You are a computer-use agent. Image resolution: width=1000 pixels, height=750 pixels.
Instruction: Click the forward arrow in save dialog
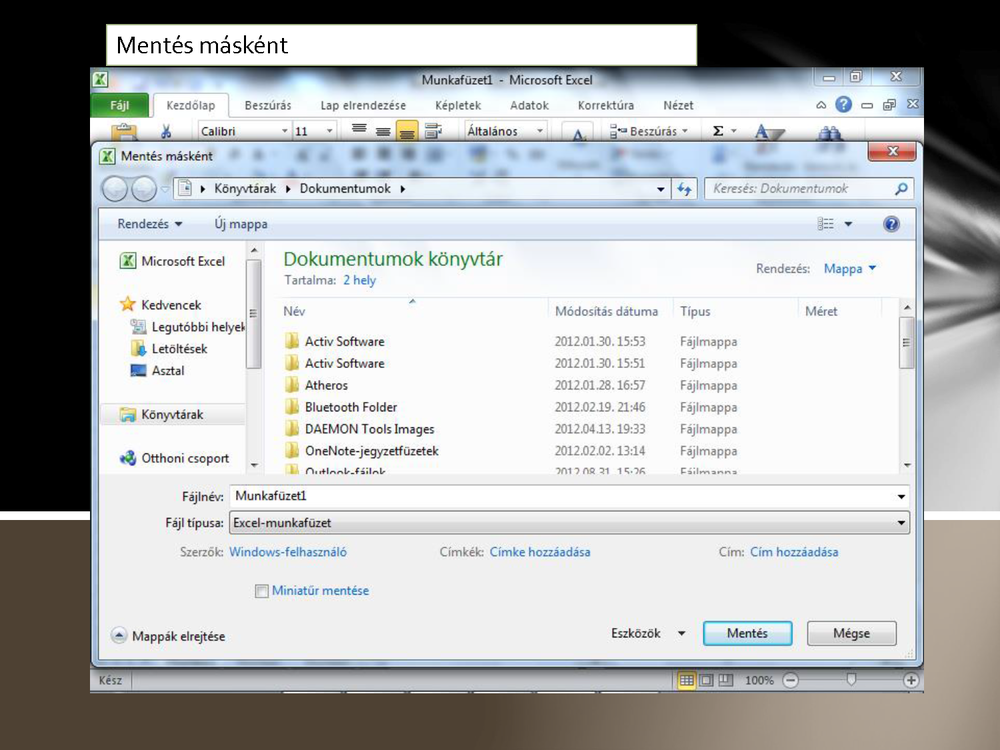click(143, 189)
